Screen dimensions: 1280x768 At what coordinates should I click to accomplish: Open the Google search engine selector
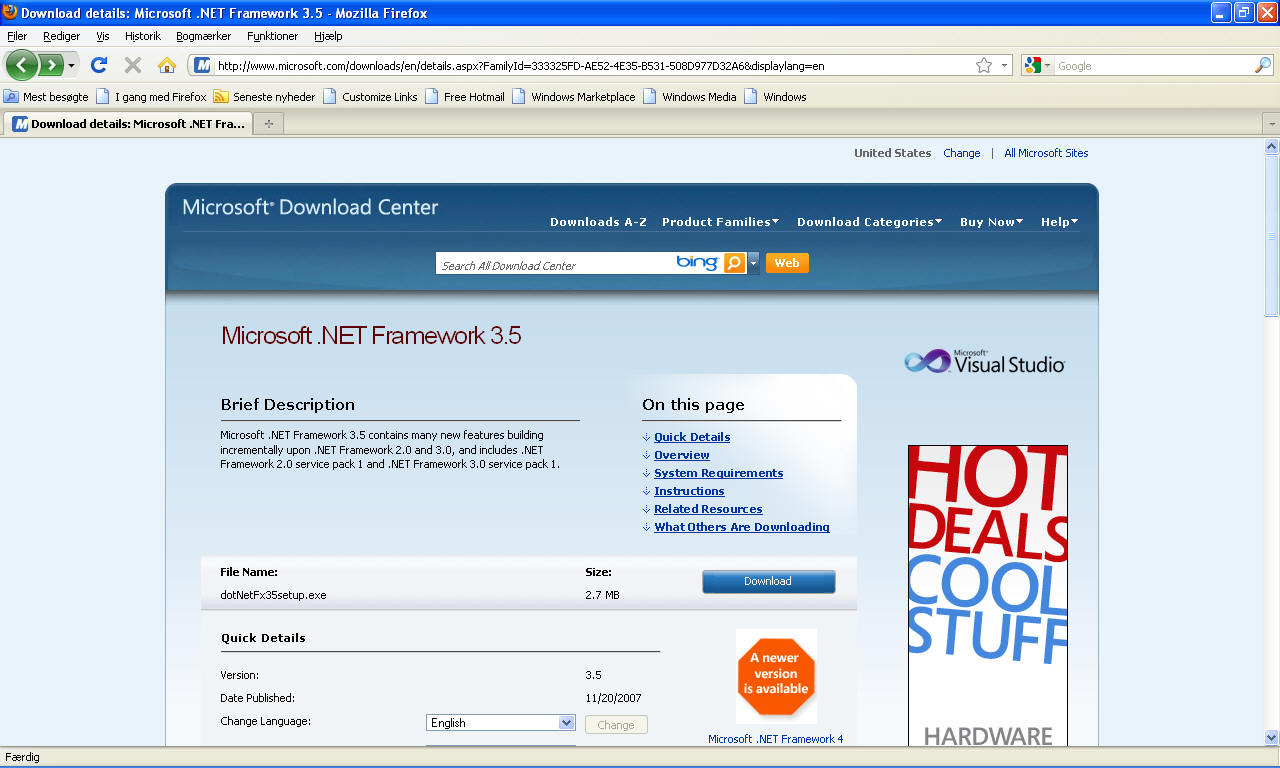pos(1038,65)
